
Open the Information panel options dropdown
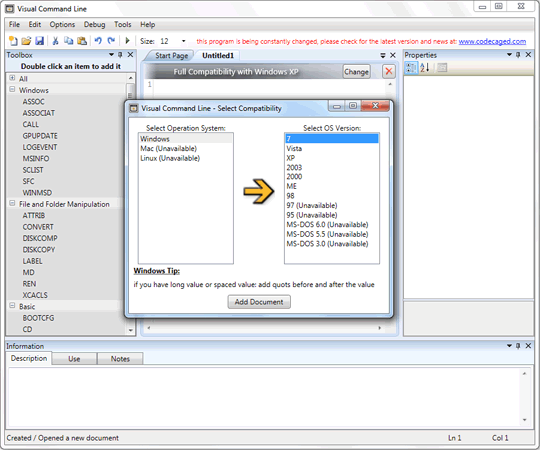click(x=509, y=346)
